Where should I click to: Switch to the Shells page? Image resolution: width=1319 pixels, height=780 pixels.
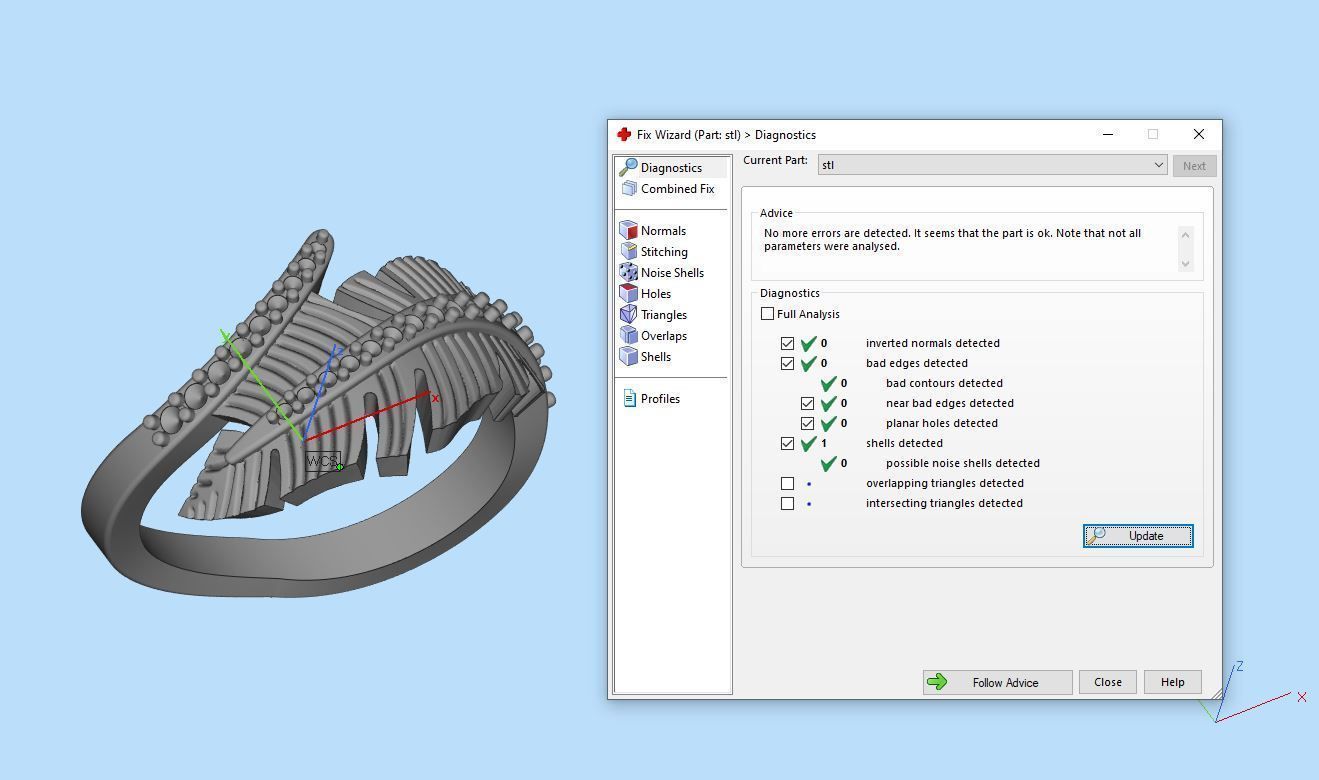tap(656, 357)
